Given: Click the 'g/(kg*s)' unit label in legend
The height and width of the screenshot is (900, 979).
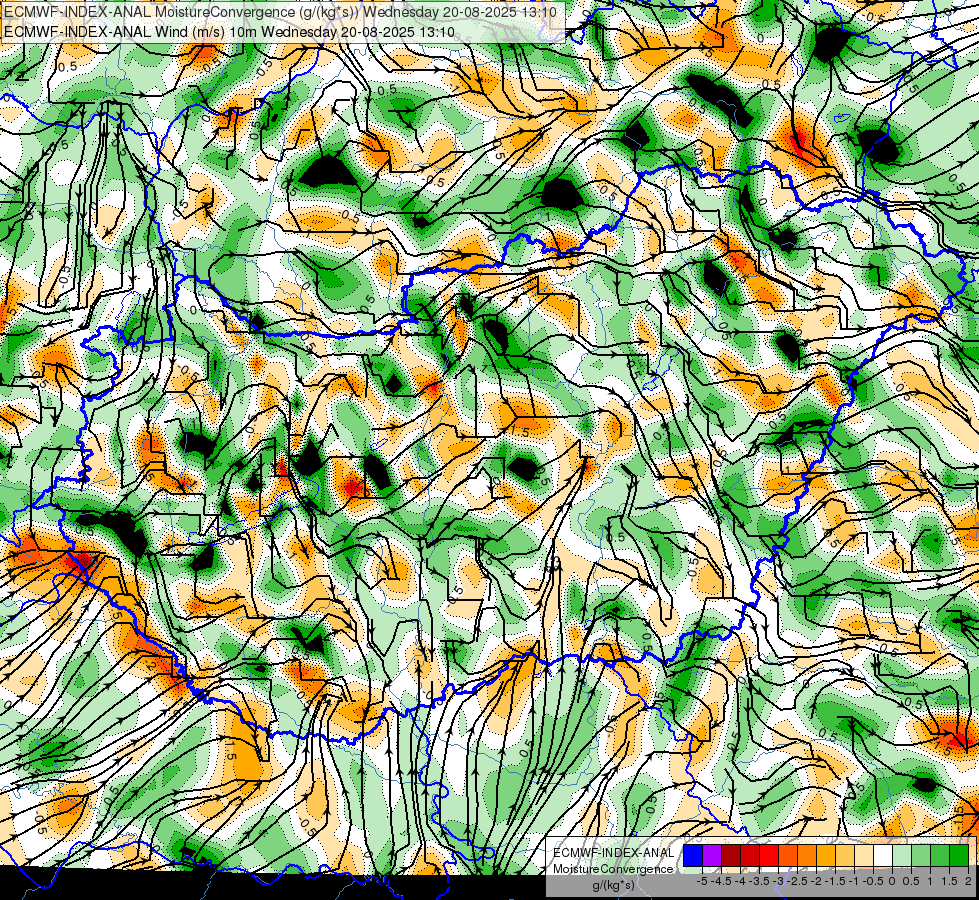Looking at the screenshot, I should tap(614, 886).
